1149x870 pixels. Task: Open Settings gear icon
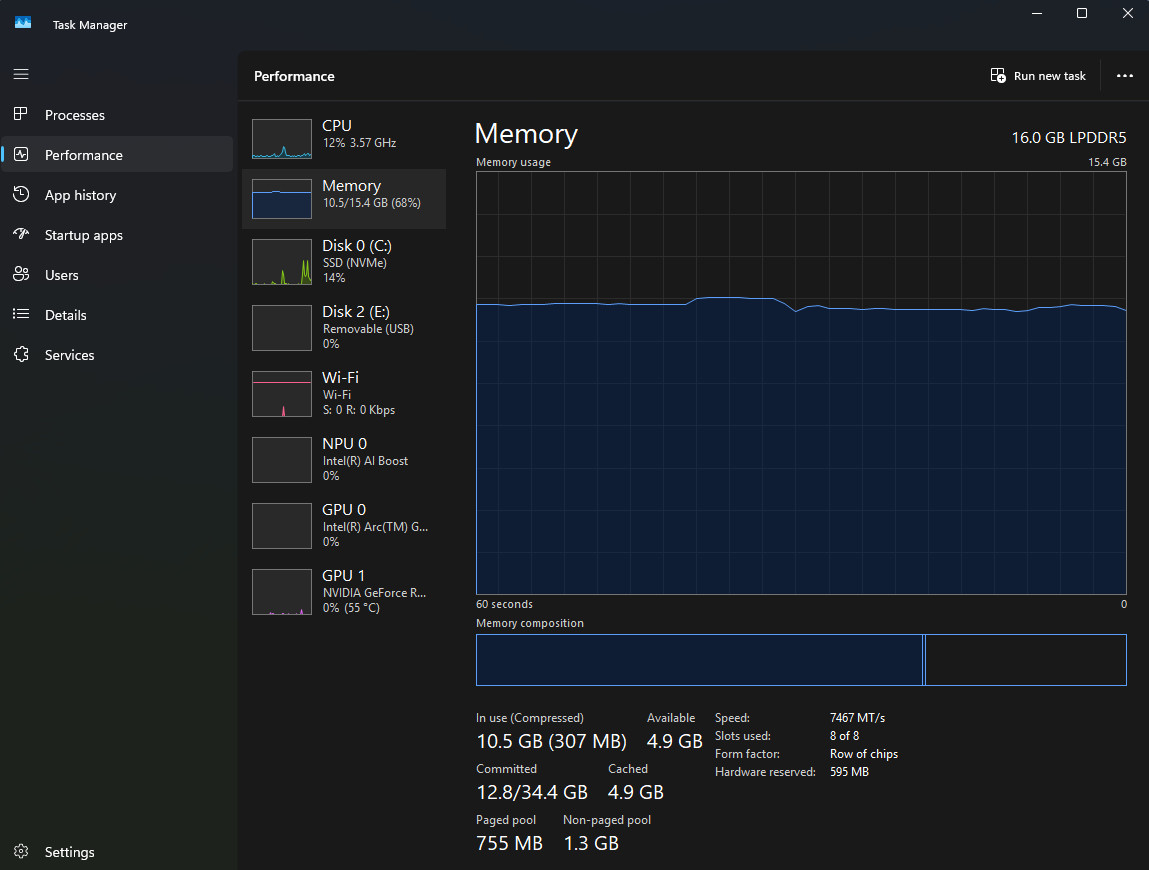tap(21, 851)
